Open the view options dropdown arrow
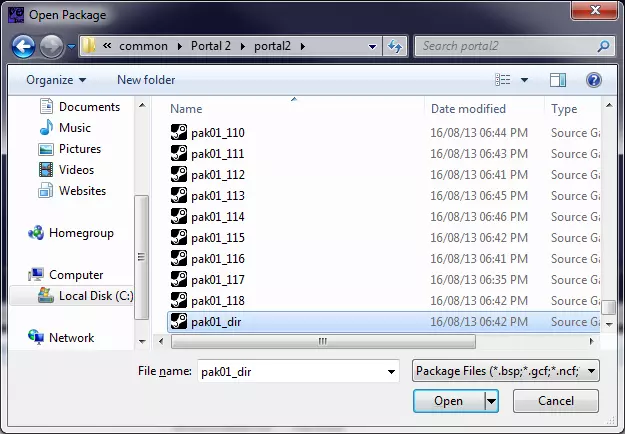625x434 pixels. pos(524,80)
